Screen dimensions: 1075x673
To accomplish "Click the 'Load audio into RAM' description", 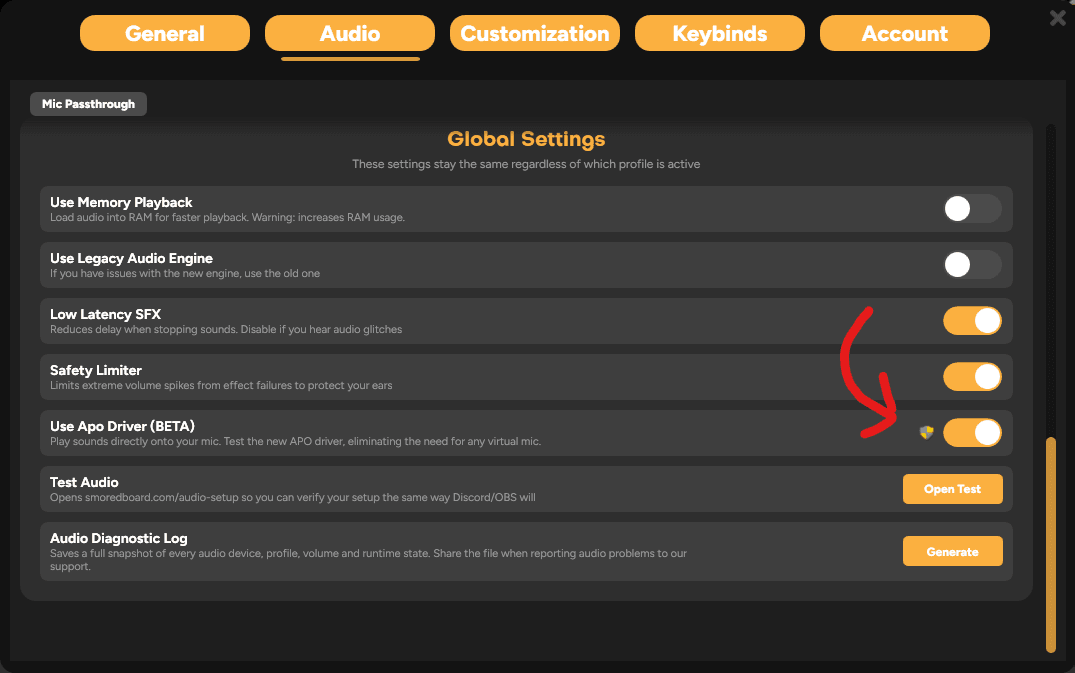I will [228, 218].
